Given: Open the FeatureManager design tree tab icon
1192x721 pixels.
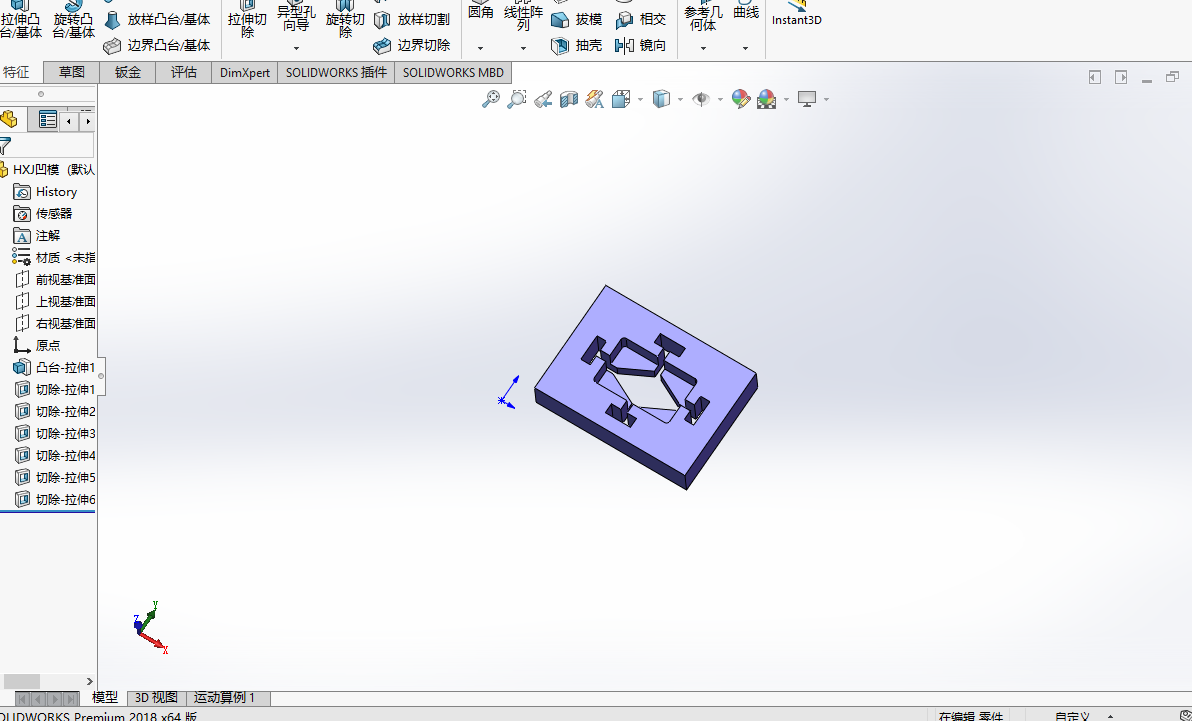Looking at the screenshot, I should (10, 119).
